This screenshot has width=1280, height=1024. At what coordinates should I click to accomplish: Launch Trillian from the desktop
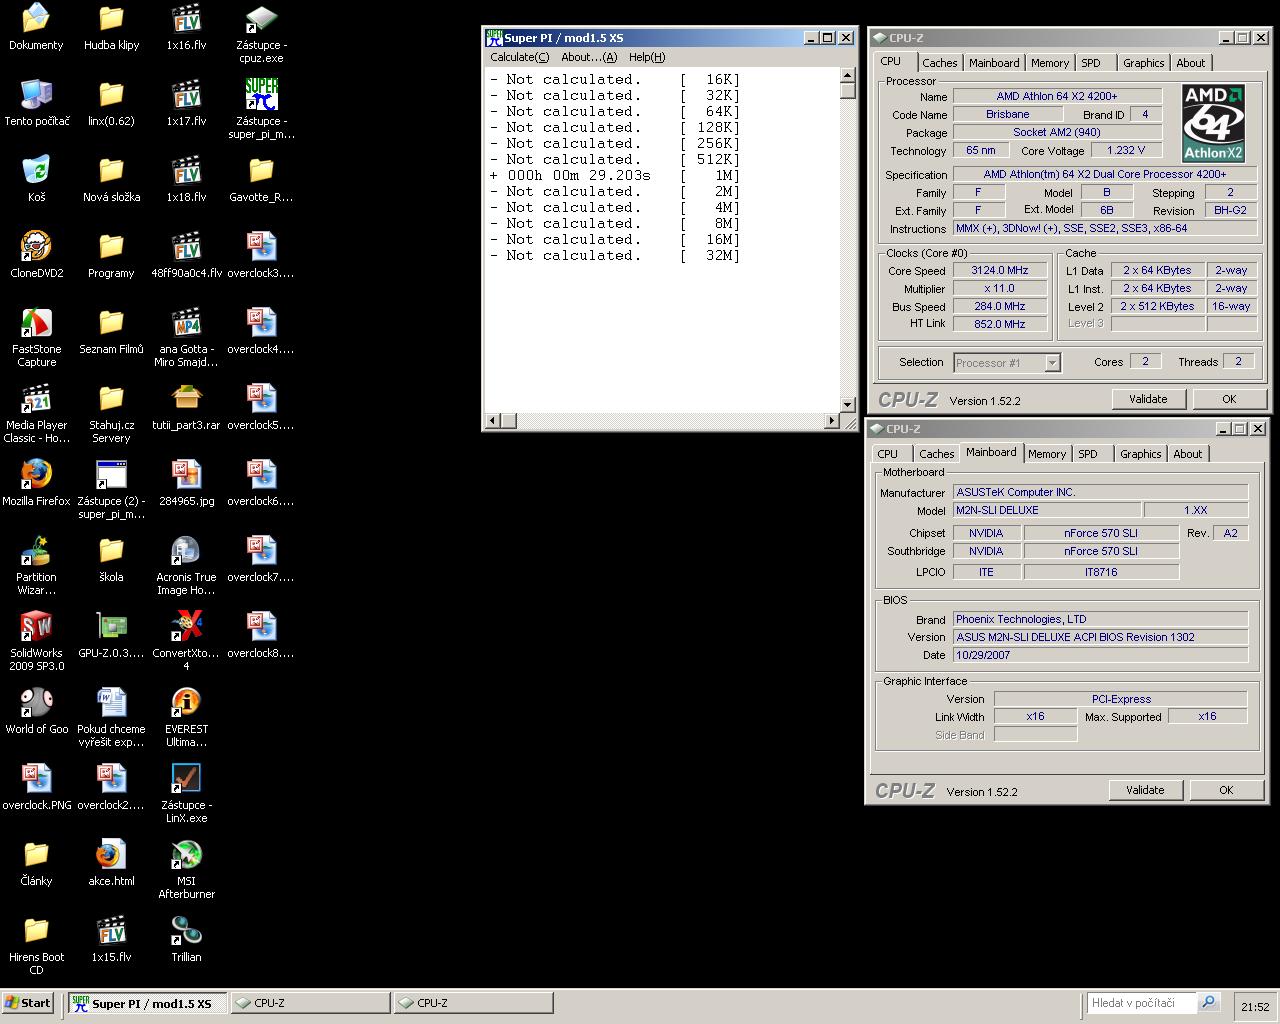pyautogui.click(x=186, y=940)
